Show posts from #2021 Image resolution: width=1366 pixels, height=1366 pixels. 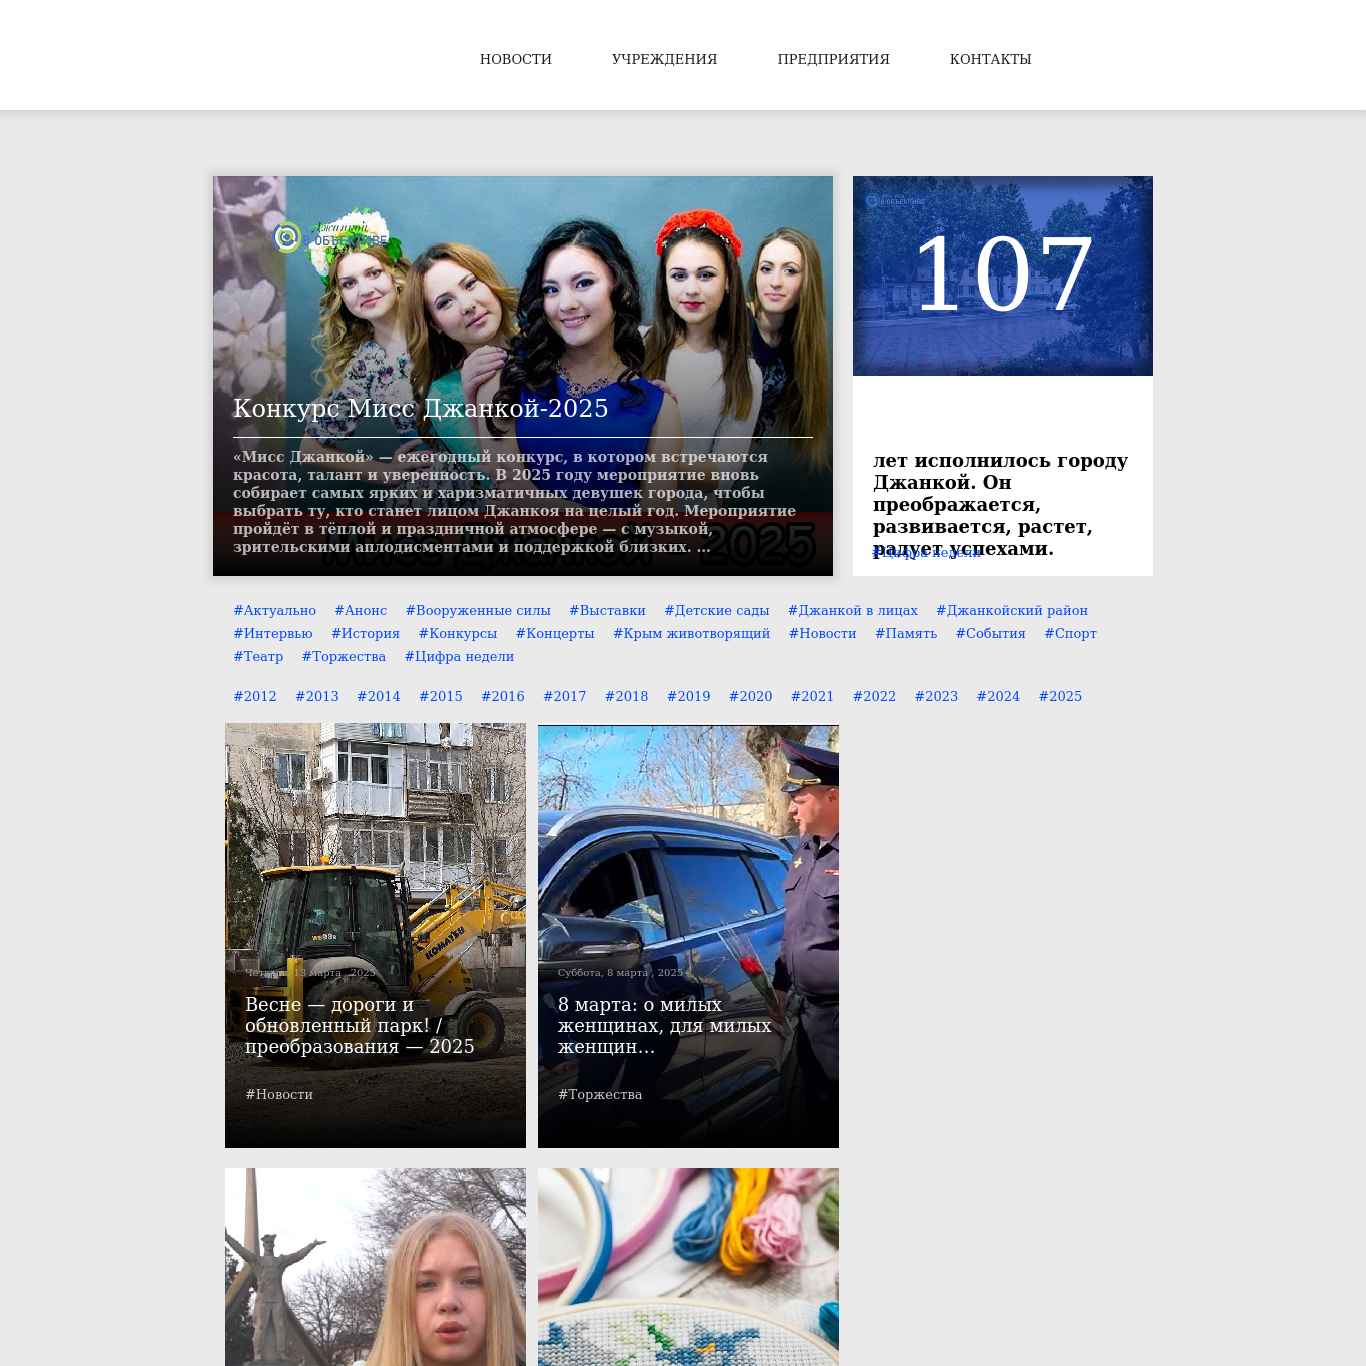click(x=813, y=696)
